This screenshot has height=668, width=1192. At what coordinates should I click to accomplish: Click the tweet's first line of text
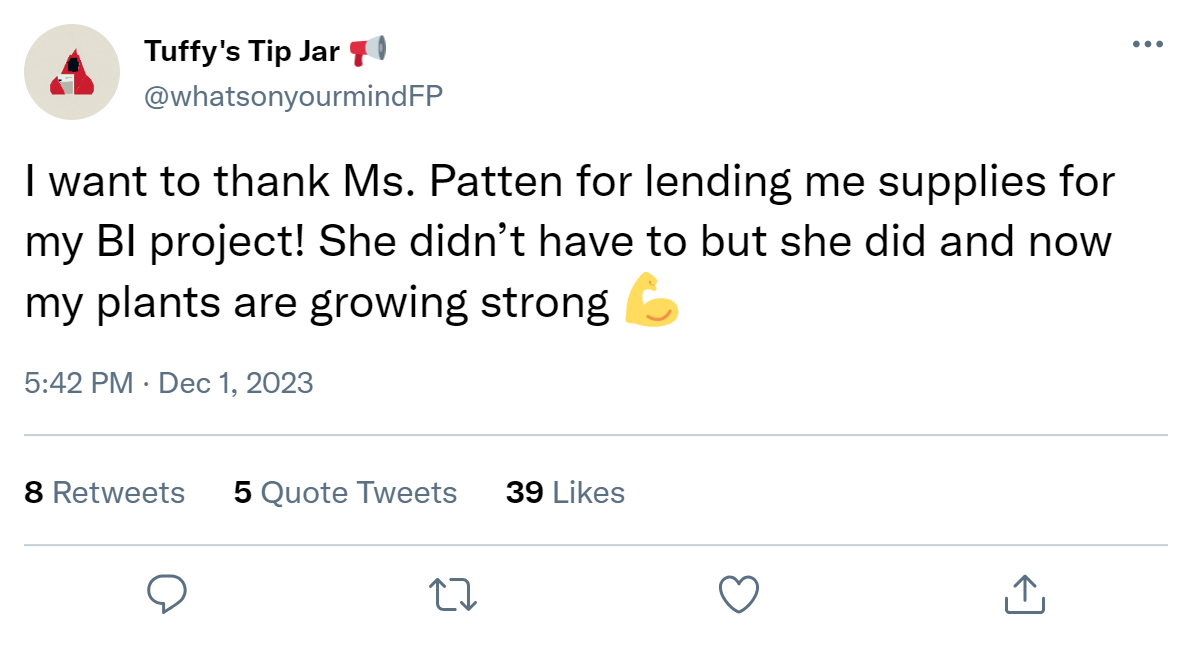pos(569,184)
